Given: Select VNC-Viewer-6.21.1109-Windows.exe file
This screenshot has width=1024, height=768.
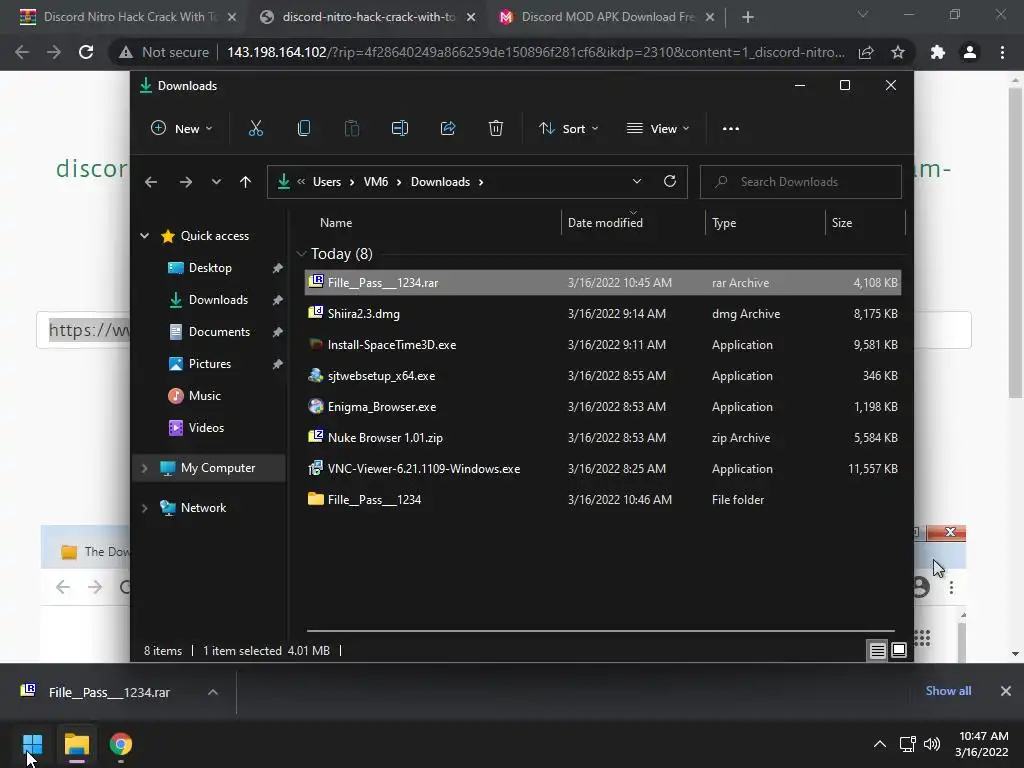Looking at the screenshot, I should click(603, 469).
